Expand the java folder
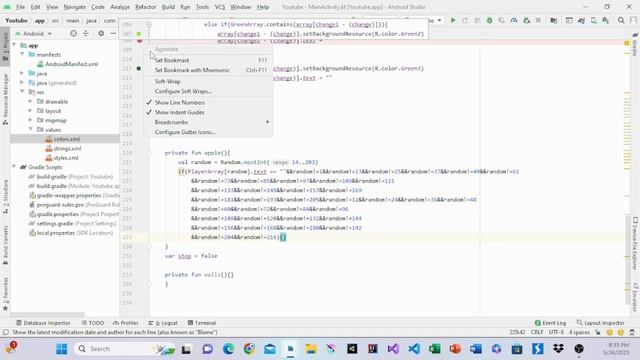The width and height of the screenshot is (640, 360). tap(22, 73)
